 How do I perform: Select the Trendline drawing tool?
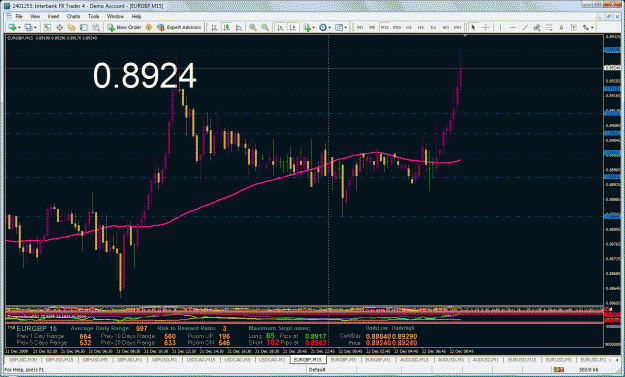click(x=525, y=27)
